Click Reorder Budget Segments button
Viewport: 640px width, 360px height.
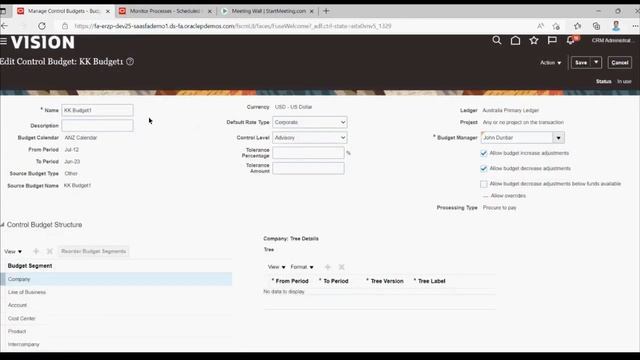[93, 251]
